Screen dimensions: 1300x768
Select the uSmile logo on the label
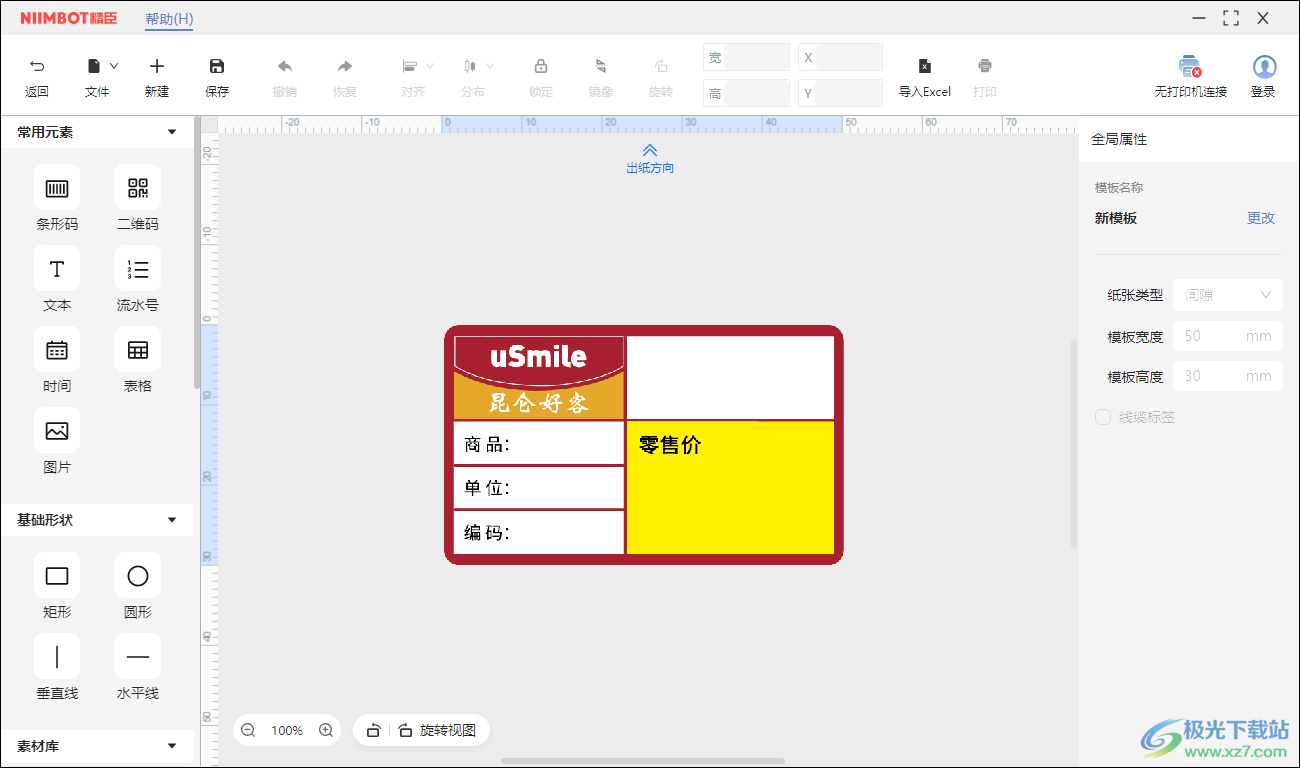click(x=539, y=356)
